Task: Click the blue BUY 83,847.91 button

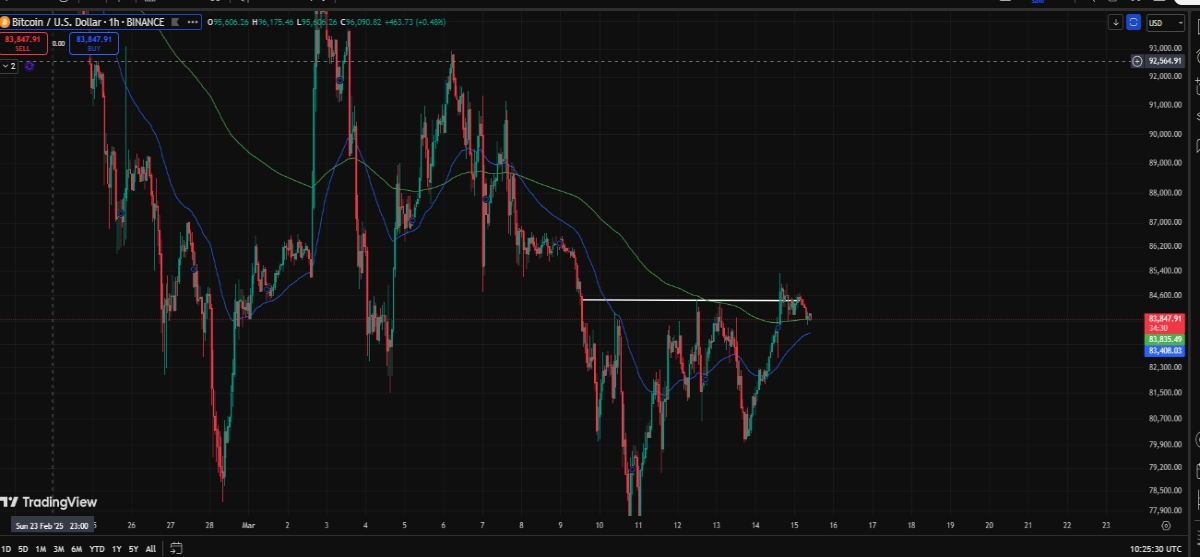Action: pos(94,43)
